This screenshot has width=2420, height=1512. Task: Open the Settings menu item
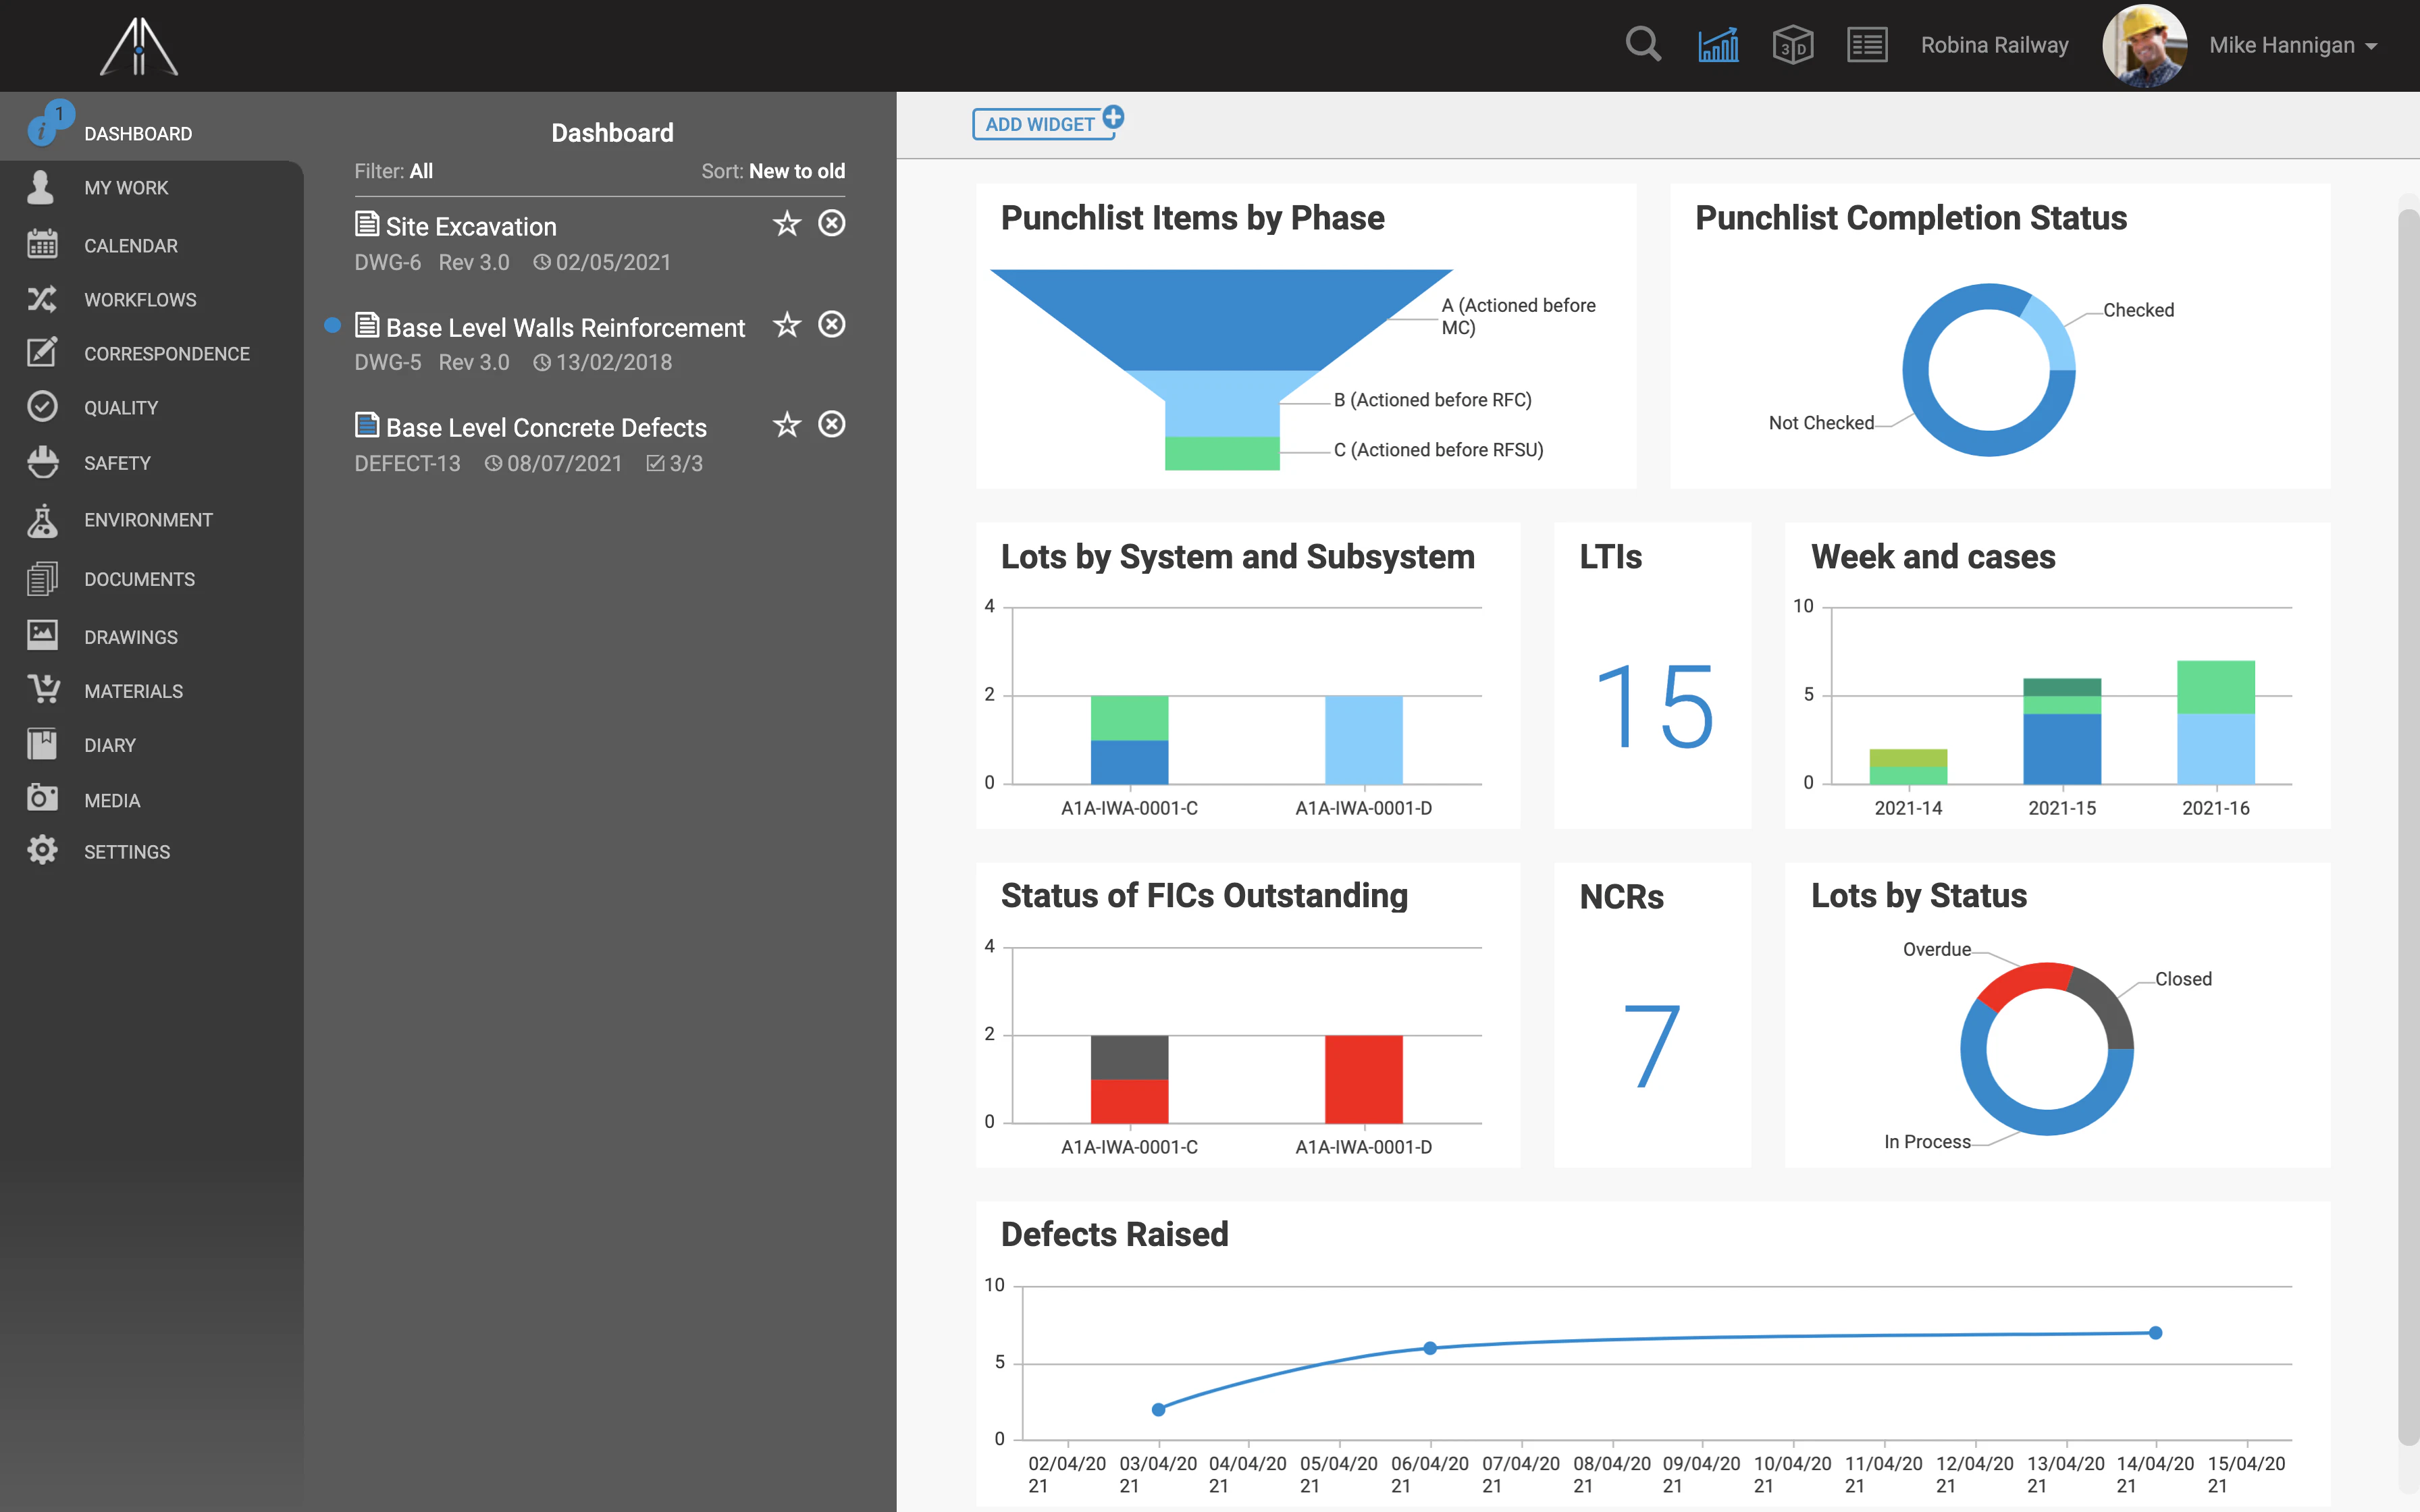pos(127,851)
